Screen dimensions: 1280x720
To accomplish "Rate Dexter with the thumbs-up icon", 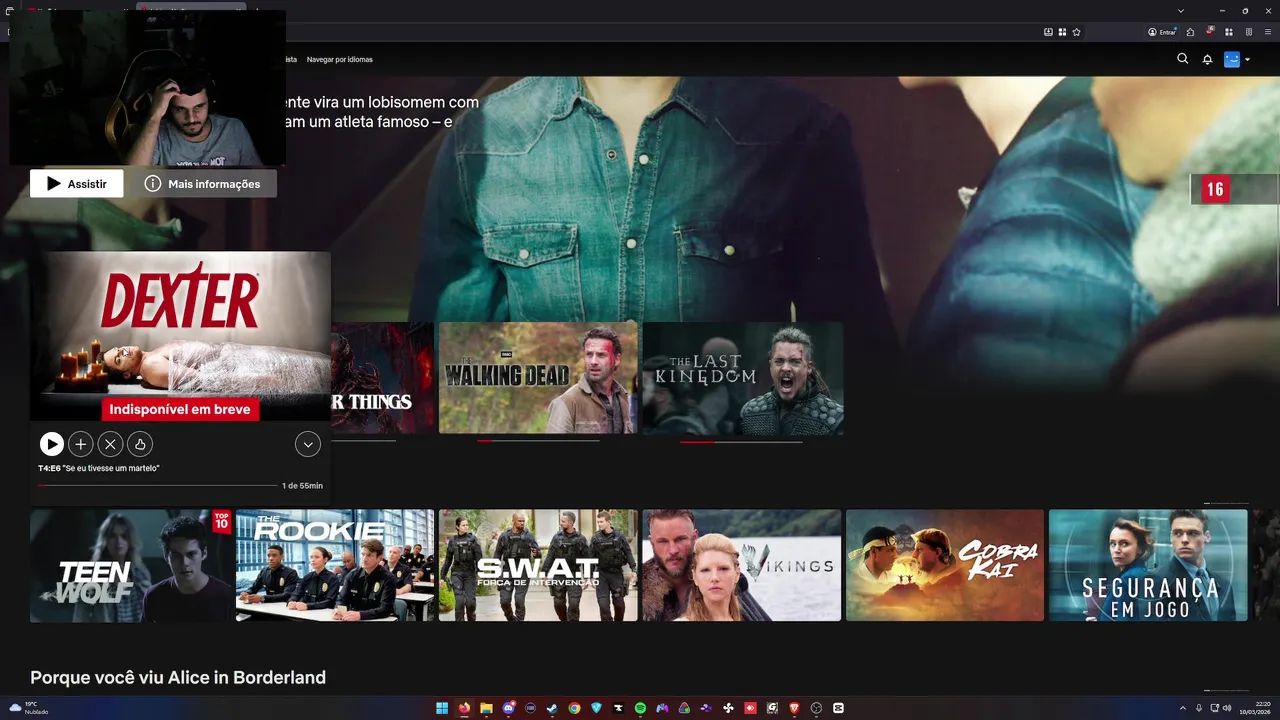I will (x=140, y=444).
